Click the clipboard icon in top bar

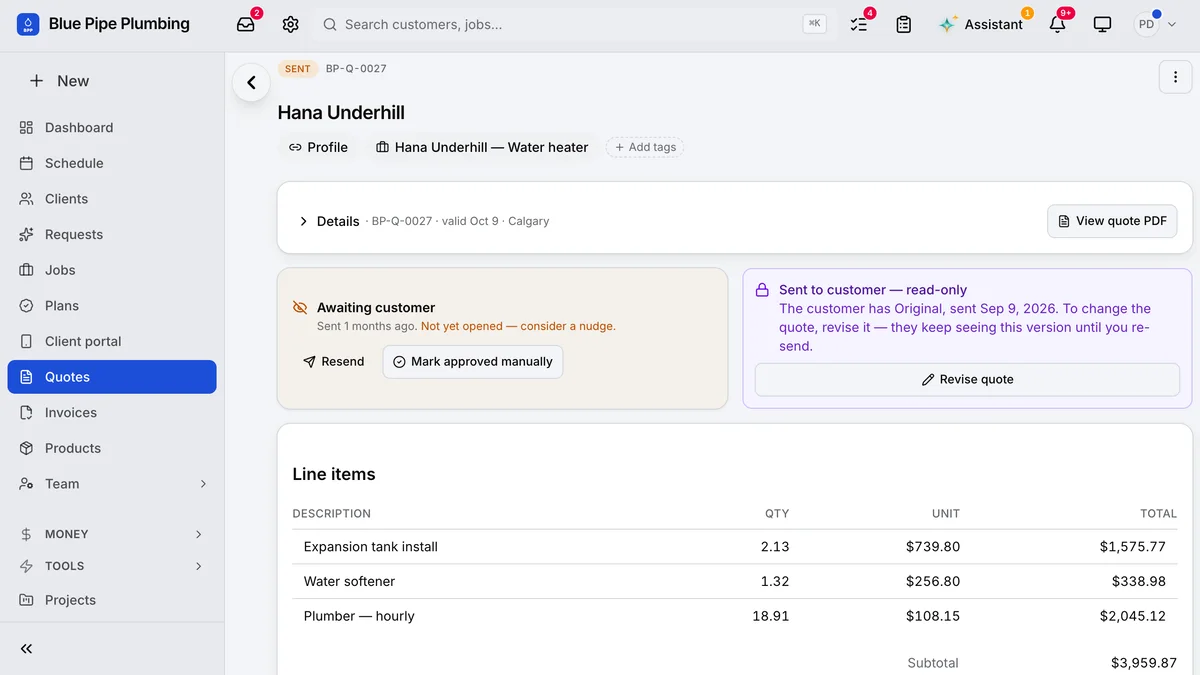tap(904, 24)
